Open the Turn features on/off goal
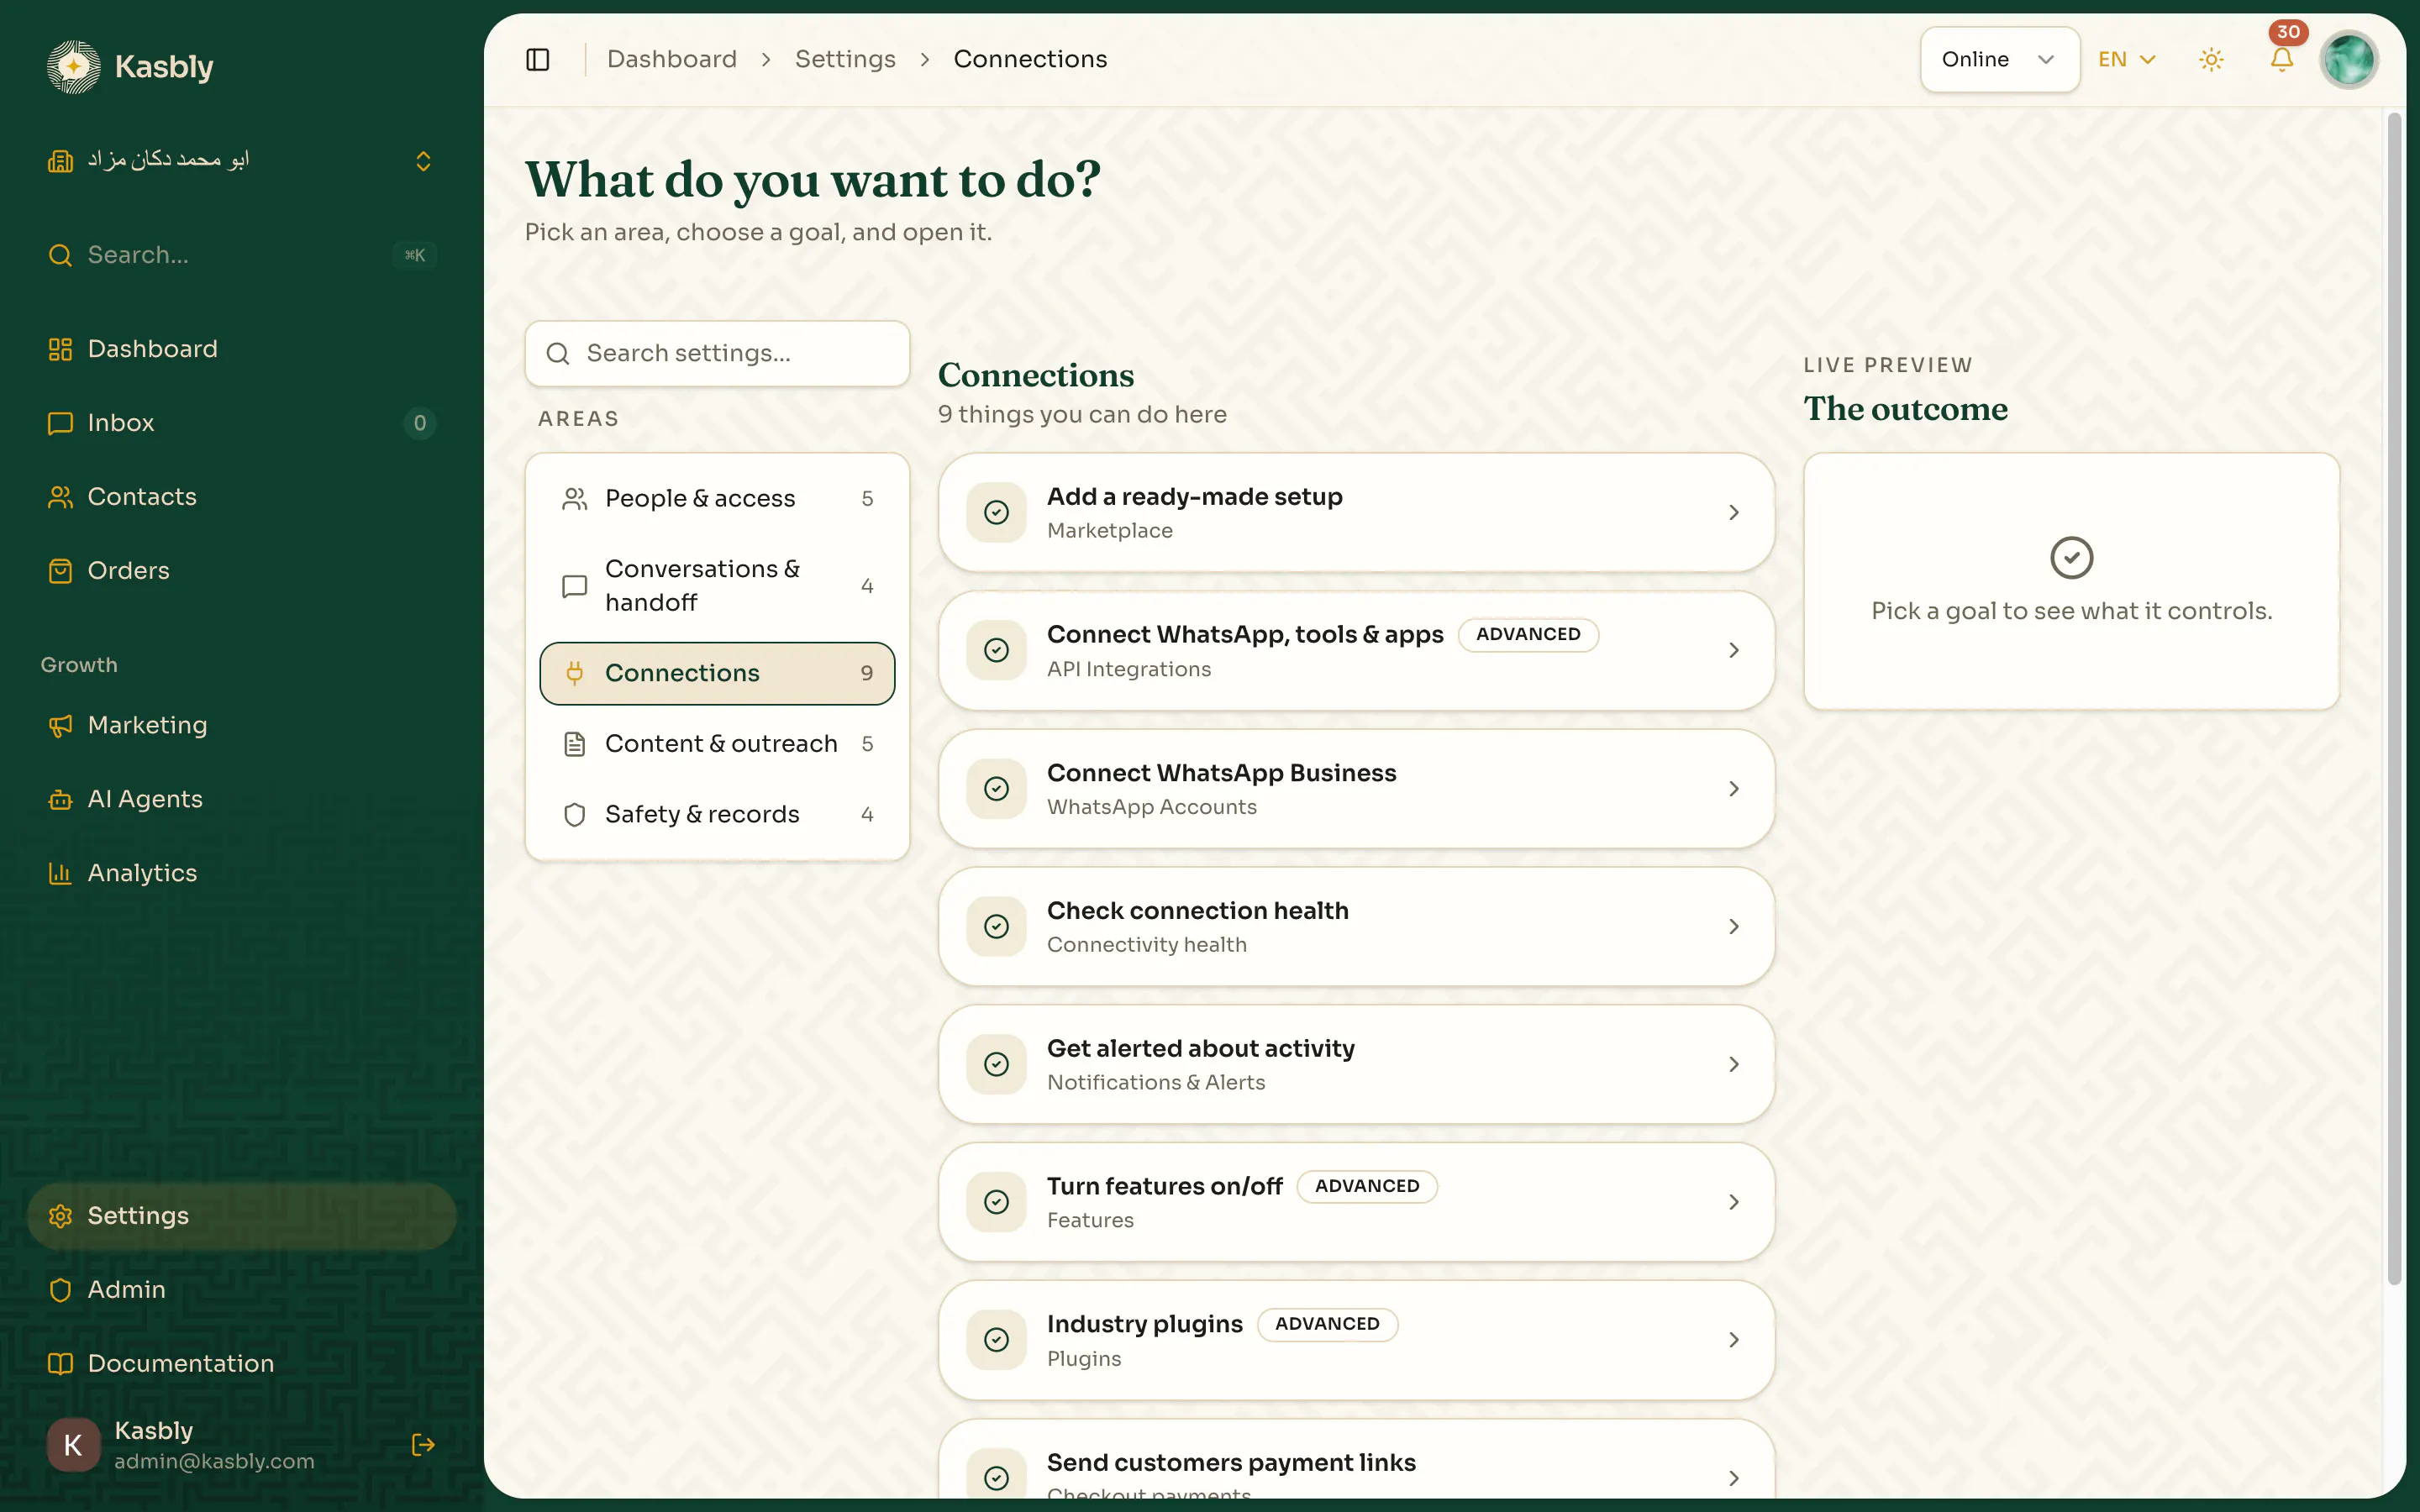The width and height of the screenshot is (2420, 1512). tap(1356, 1202)
